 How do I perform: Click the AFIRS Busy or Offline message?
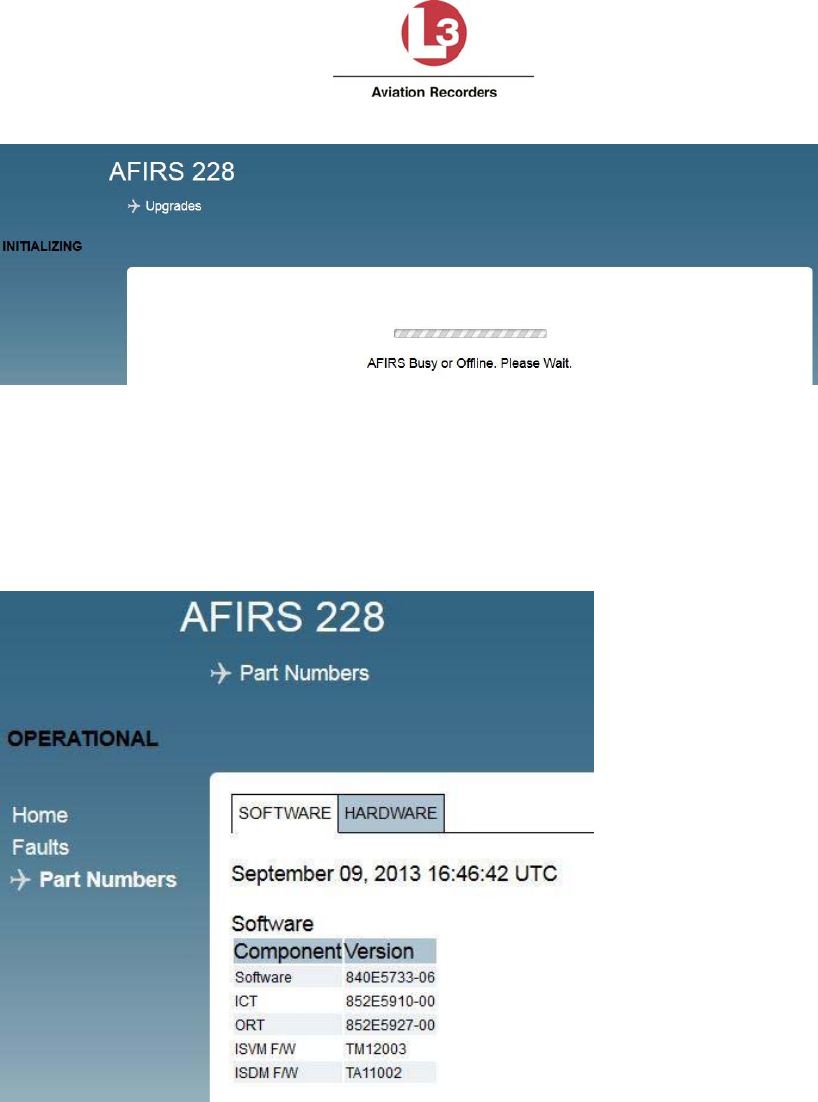click(469, 363)
